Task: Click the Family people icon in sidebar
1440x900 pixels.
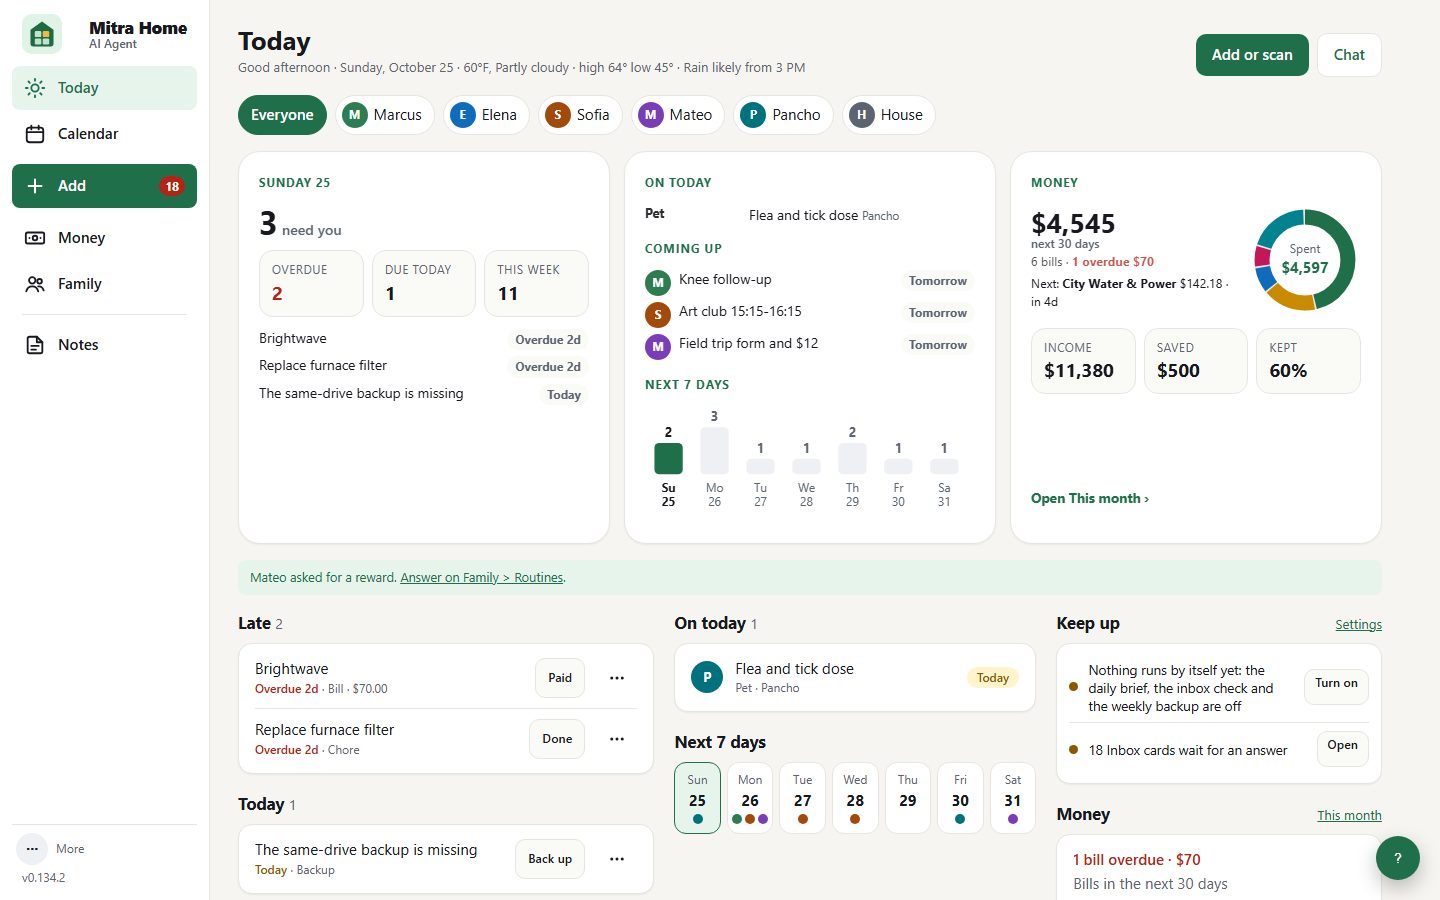Action: pos(35,284)
